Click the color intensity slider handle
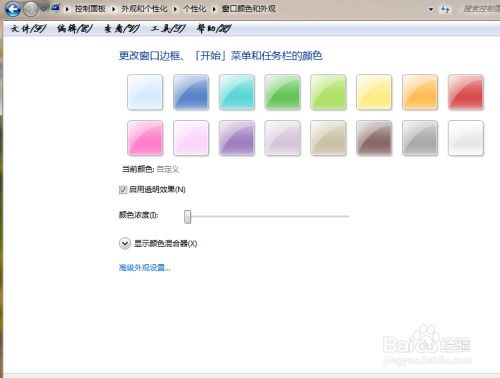This screenshot has height=378, width=500. (188, 217)
